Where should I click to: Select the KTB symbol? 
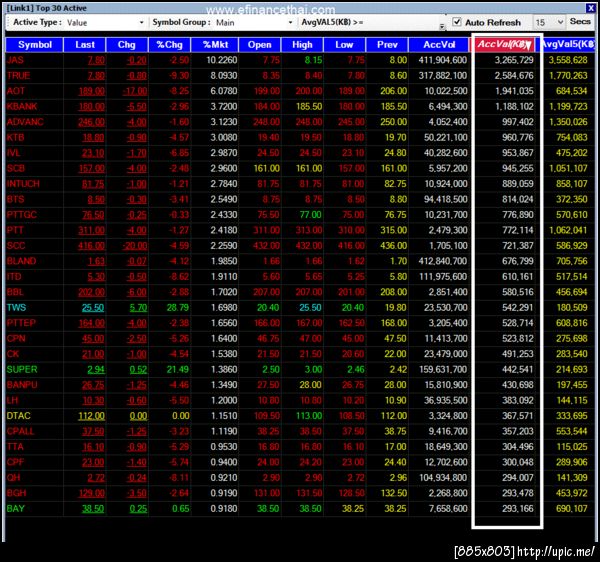tap(16, 137)
